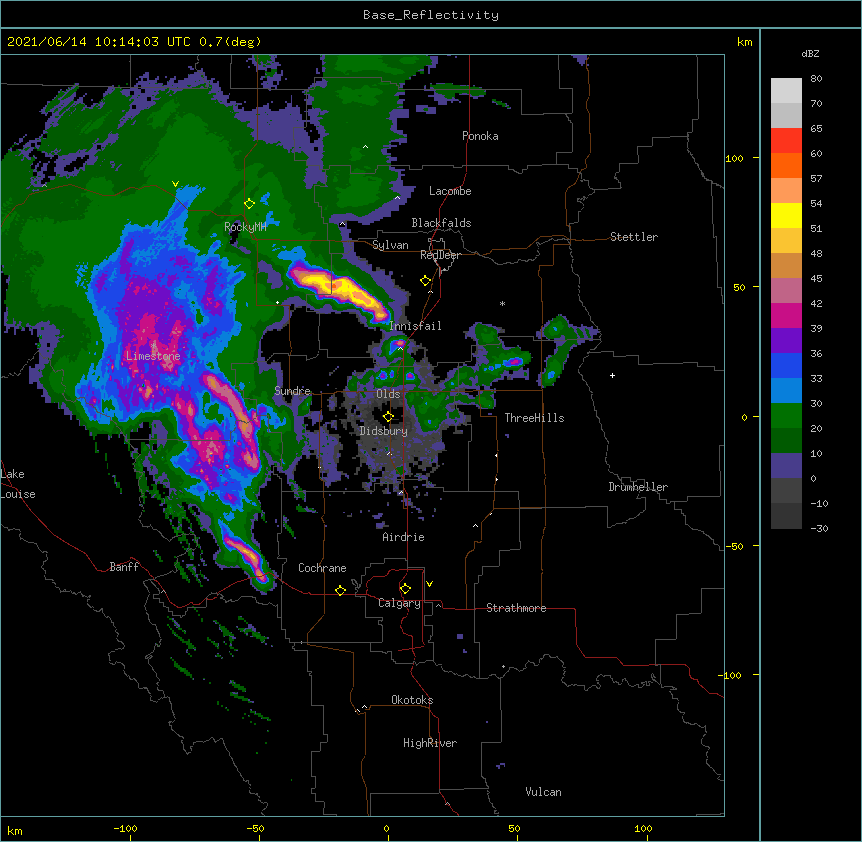Pick the purple 36-39 dBZ legend swatch
Image resolution: width=862 pixels, height=842 pixels.
pyautogui.click(x=786, y=341)
